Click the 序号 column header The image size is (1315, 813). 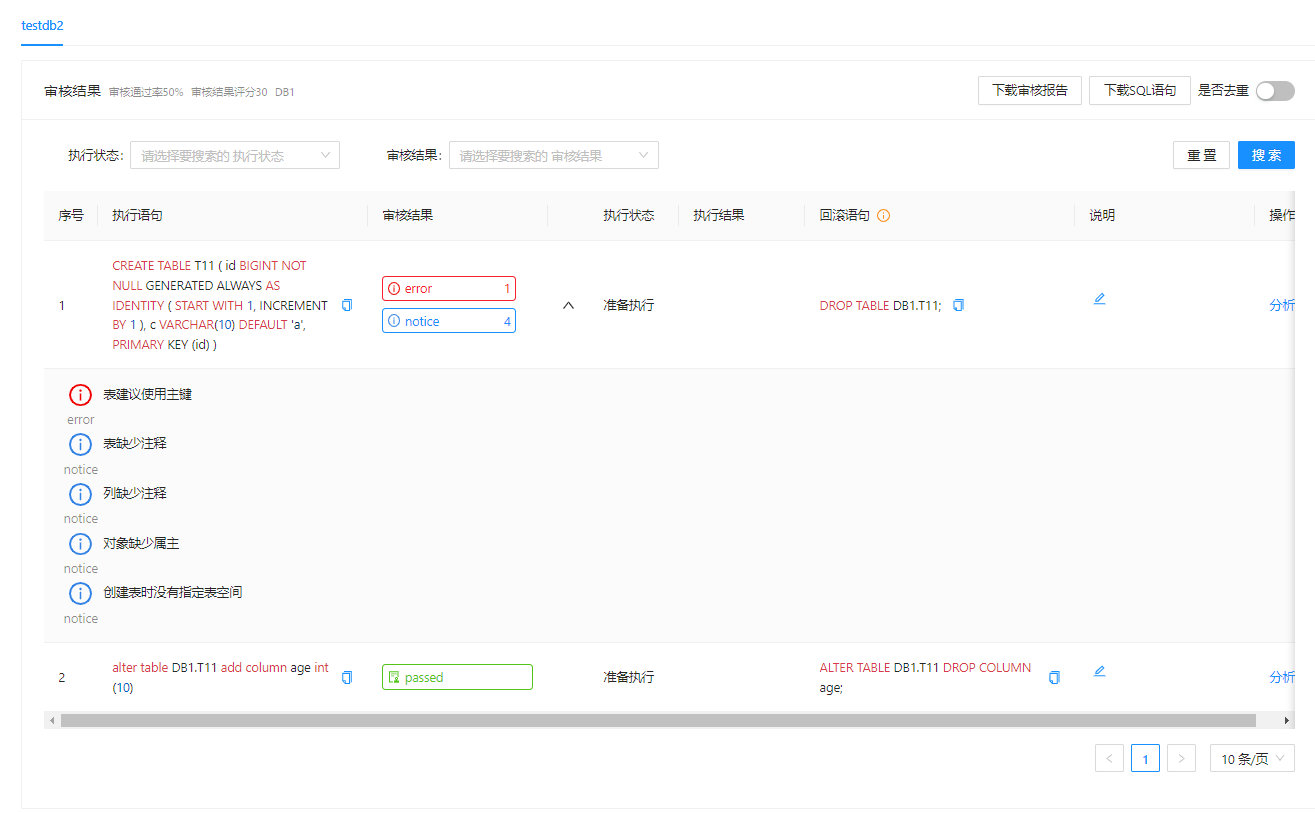pyautogui.click(x=71, y=215)
